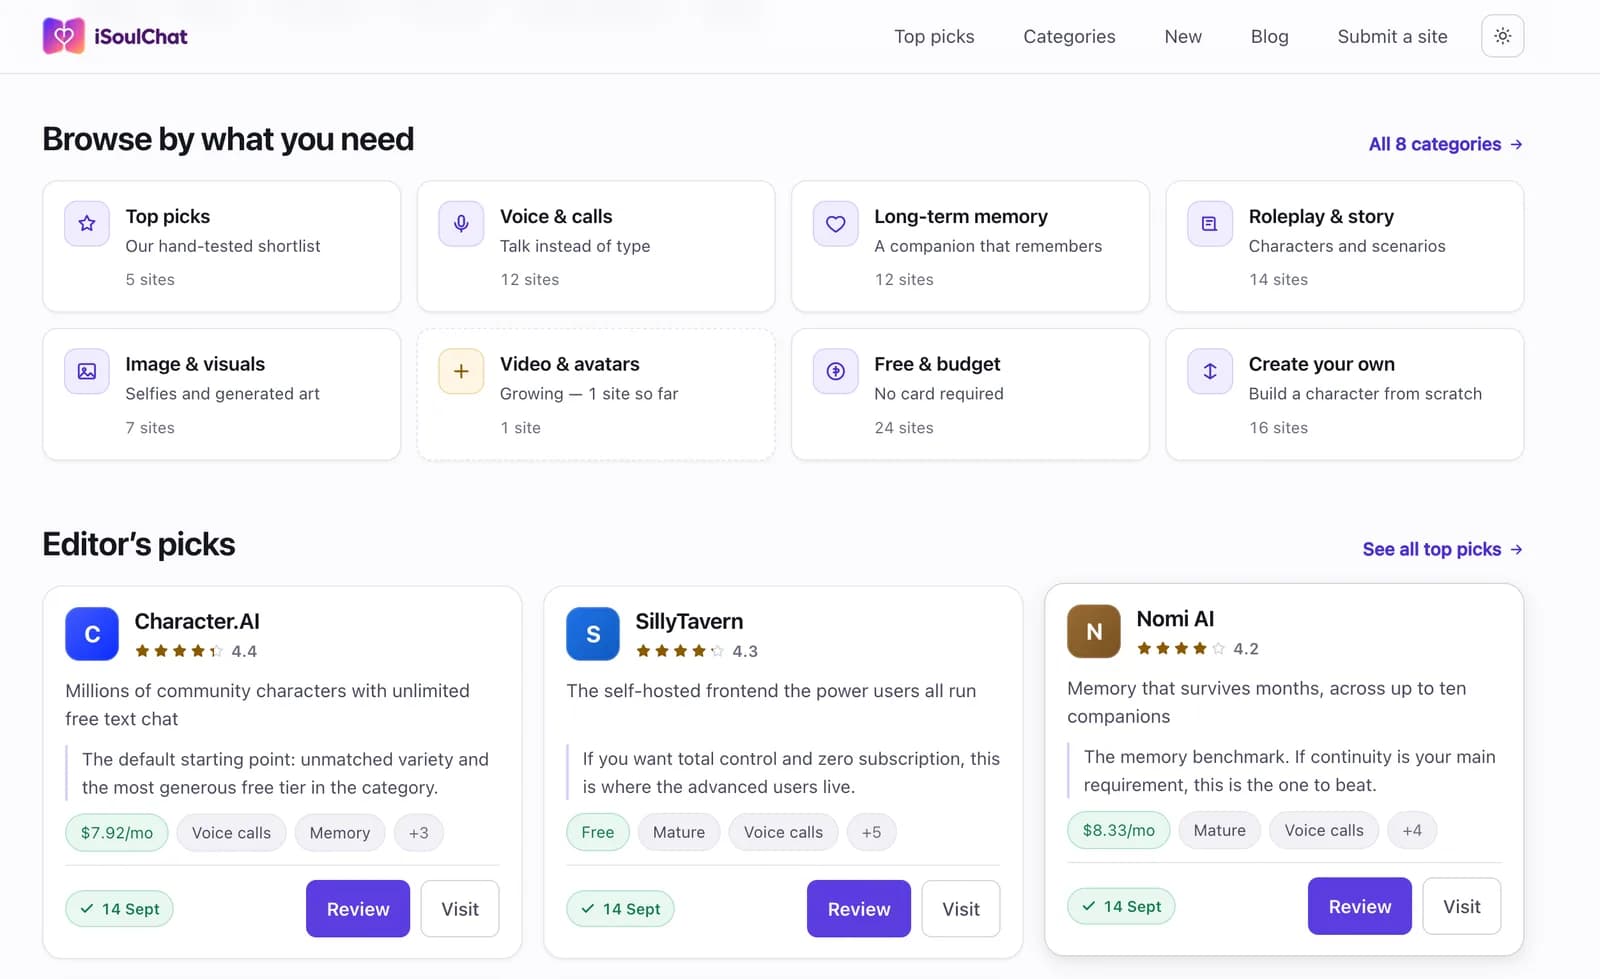Go to the New nav item
1600x979 pixels.
pyautogui.click(x=1183, y=36)
